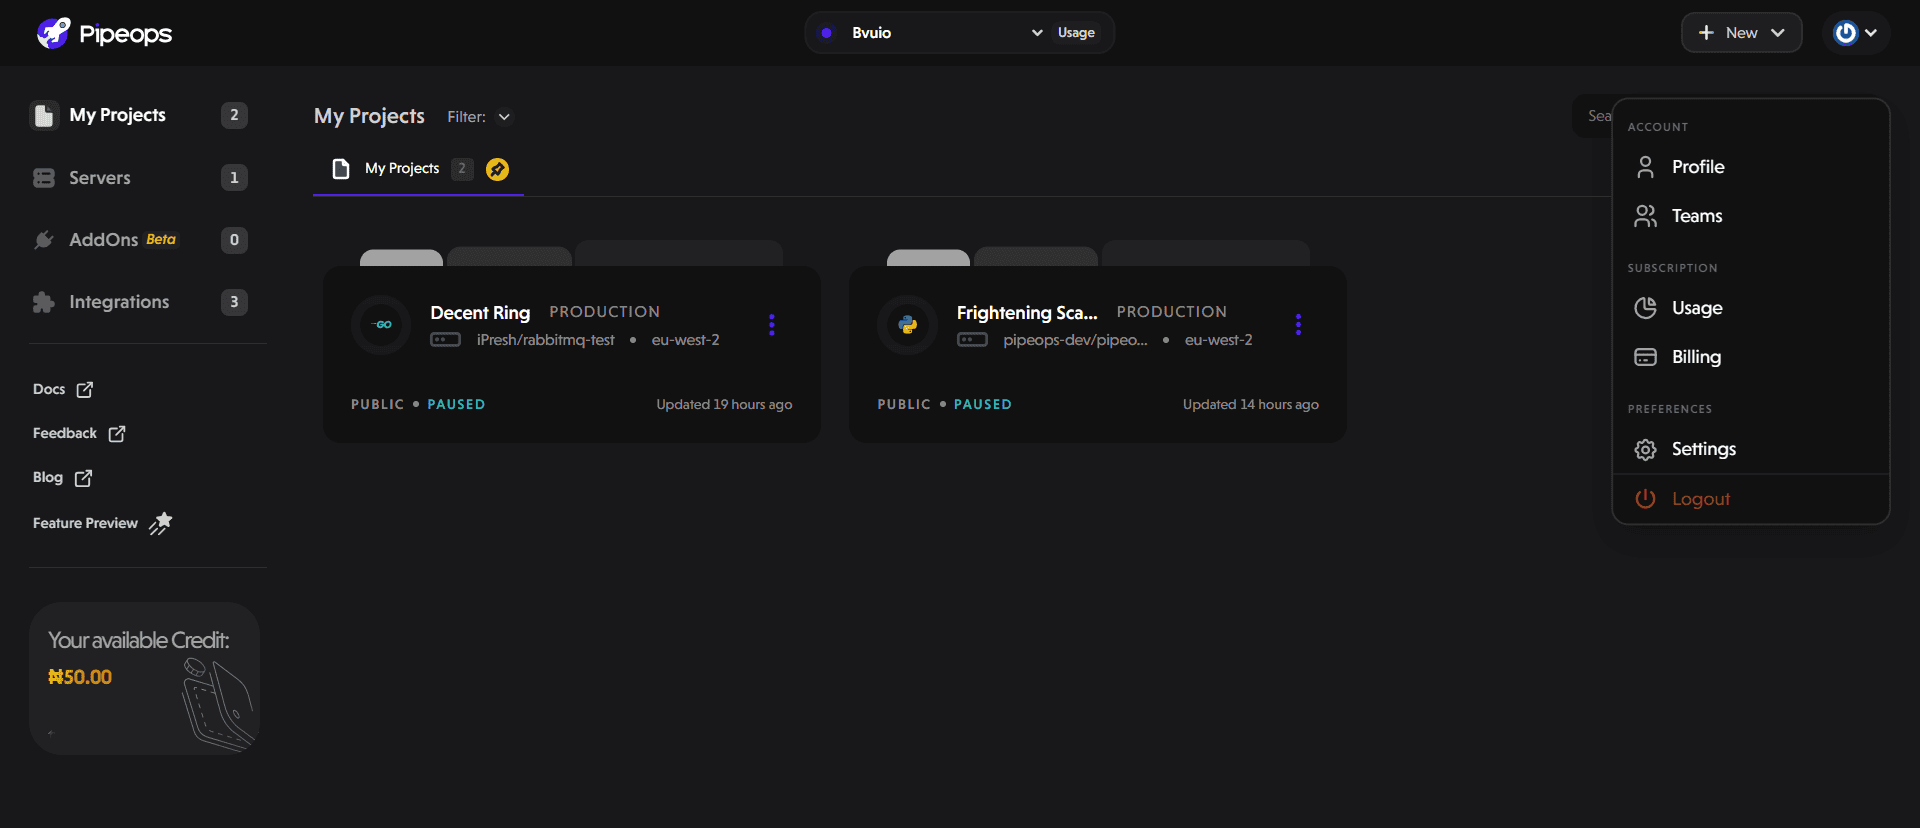Click external-link icon beside Blog
This screenshot has height=828, width=1920.
(84, 478)
